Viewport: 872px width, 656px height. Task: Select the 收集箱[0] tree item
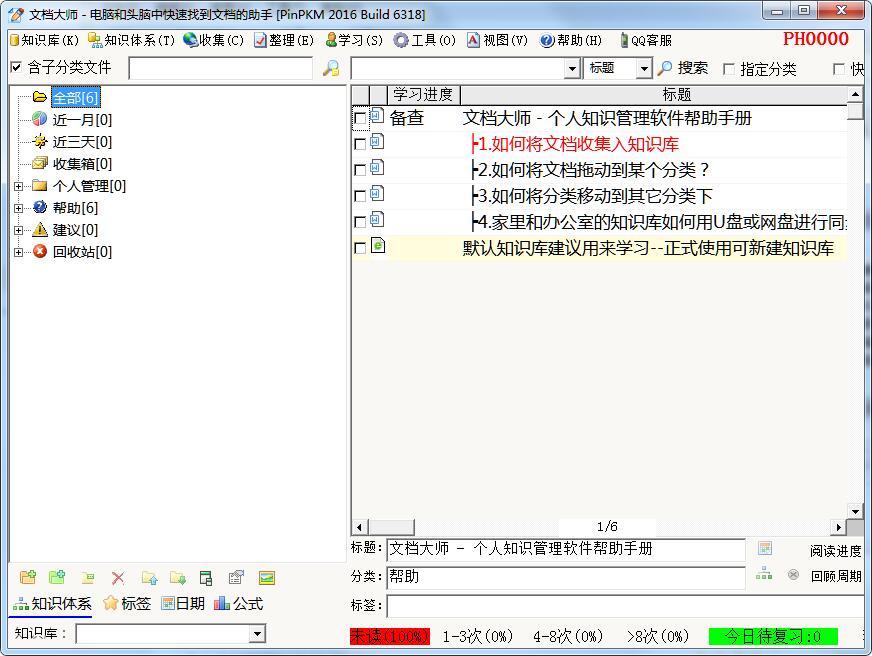click(82, 164)
